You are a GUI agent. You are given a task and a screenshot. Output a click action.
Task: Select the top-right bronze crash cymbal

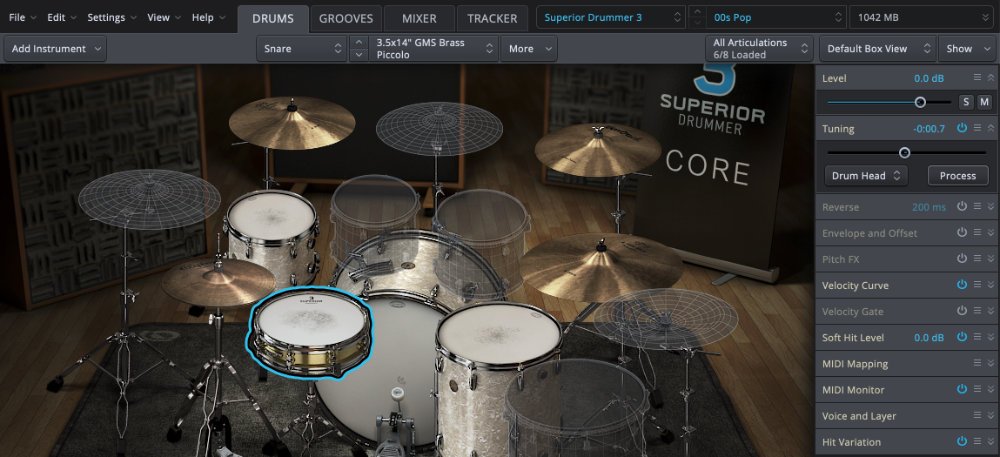tap(598, 150)
